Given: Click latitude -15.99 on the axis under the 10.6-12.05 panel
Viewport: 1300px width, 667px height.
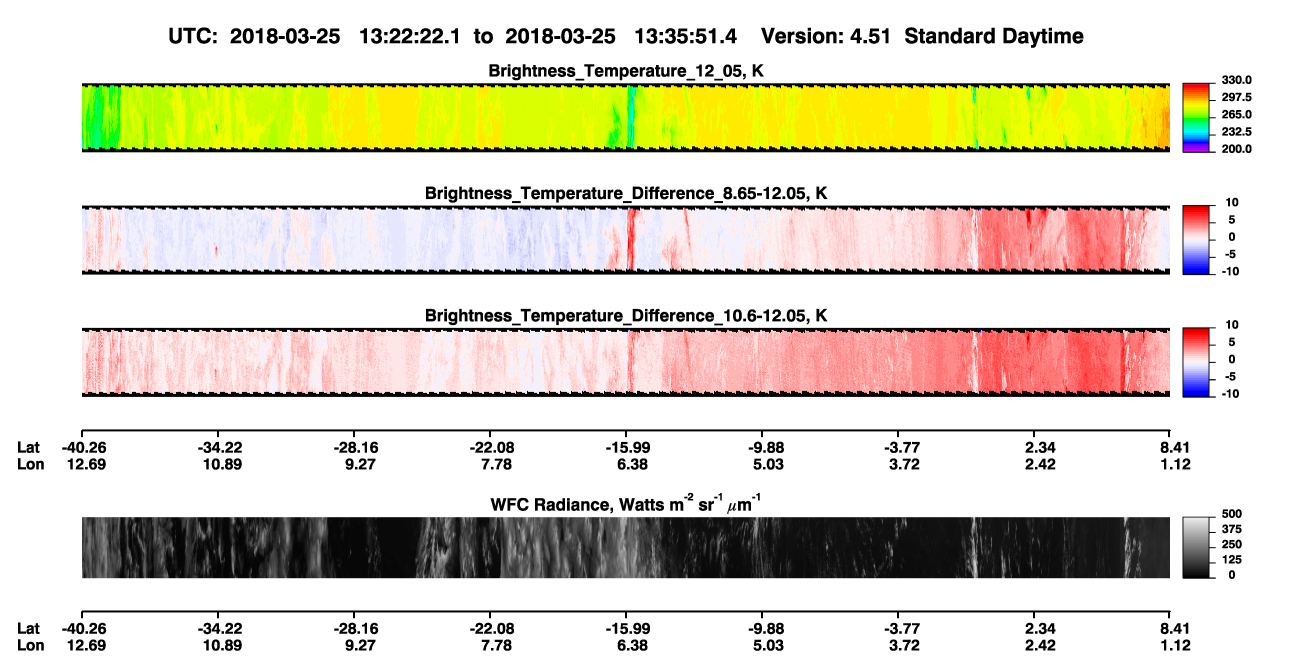Looking at the screenshot, I should pyautogui.click(x=626, y=447).
